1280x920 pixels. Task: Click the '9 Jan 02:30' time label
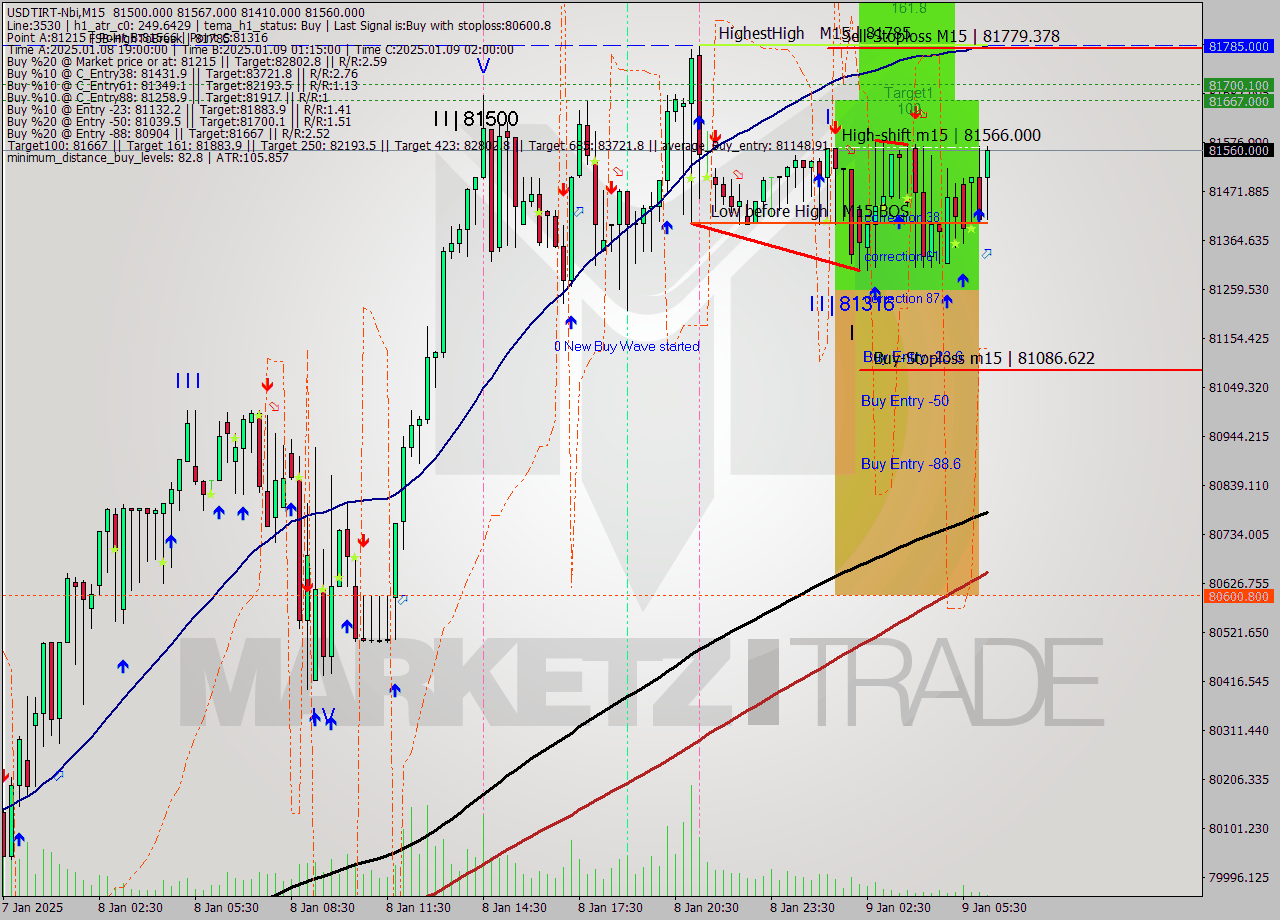coord(898,908)
